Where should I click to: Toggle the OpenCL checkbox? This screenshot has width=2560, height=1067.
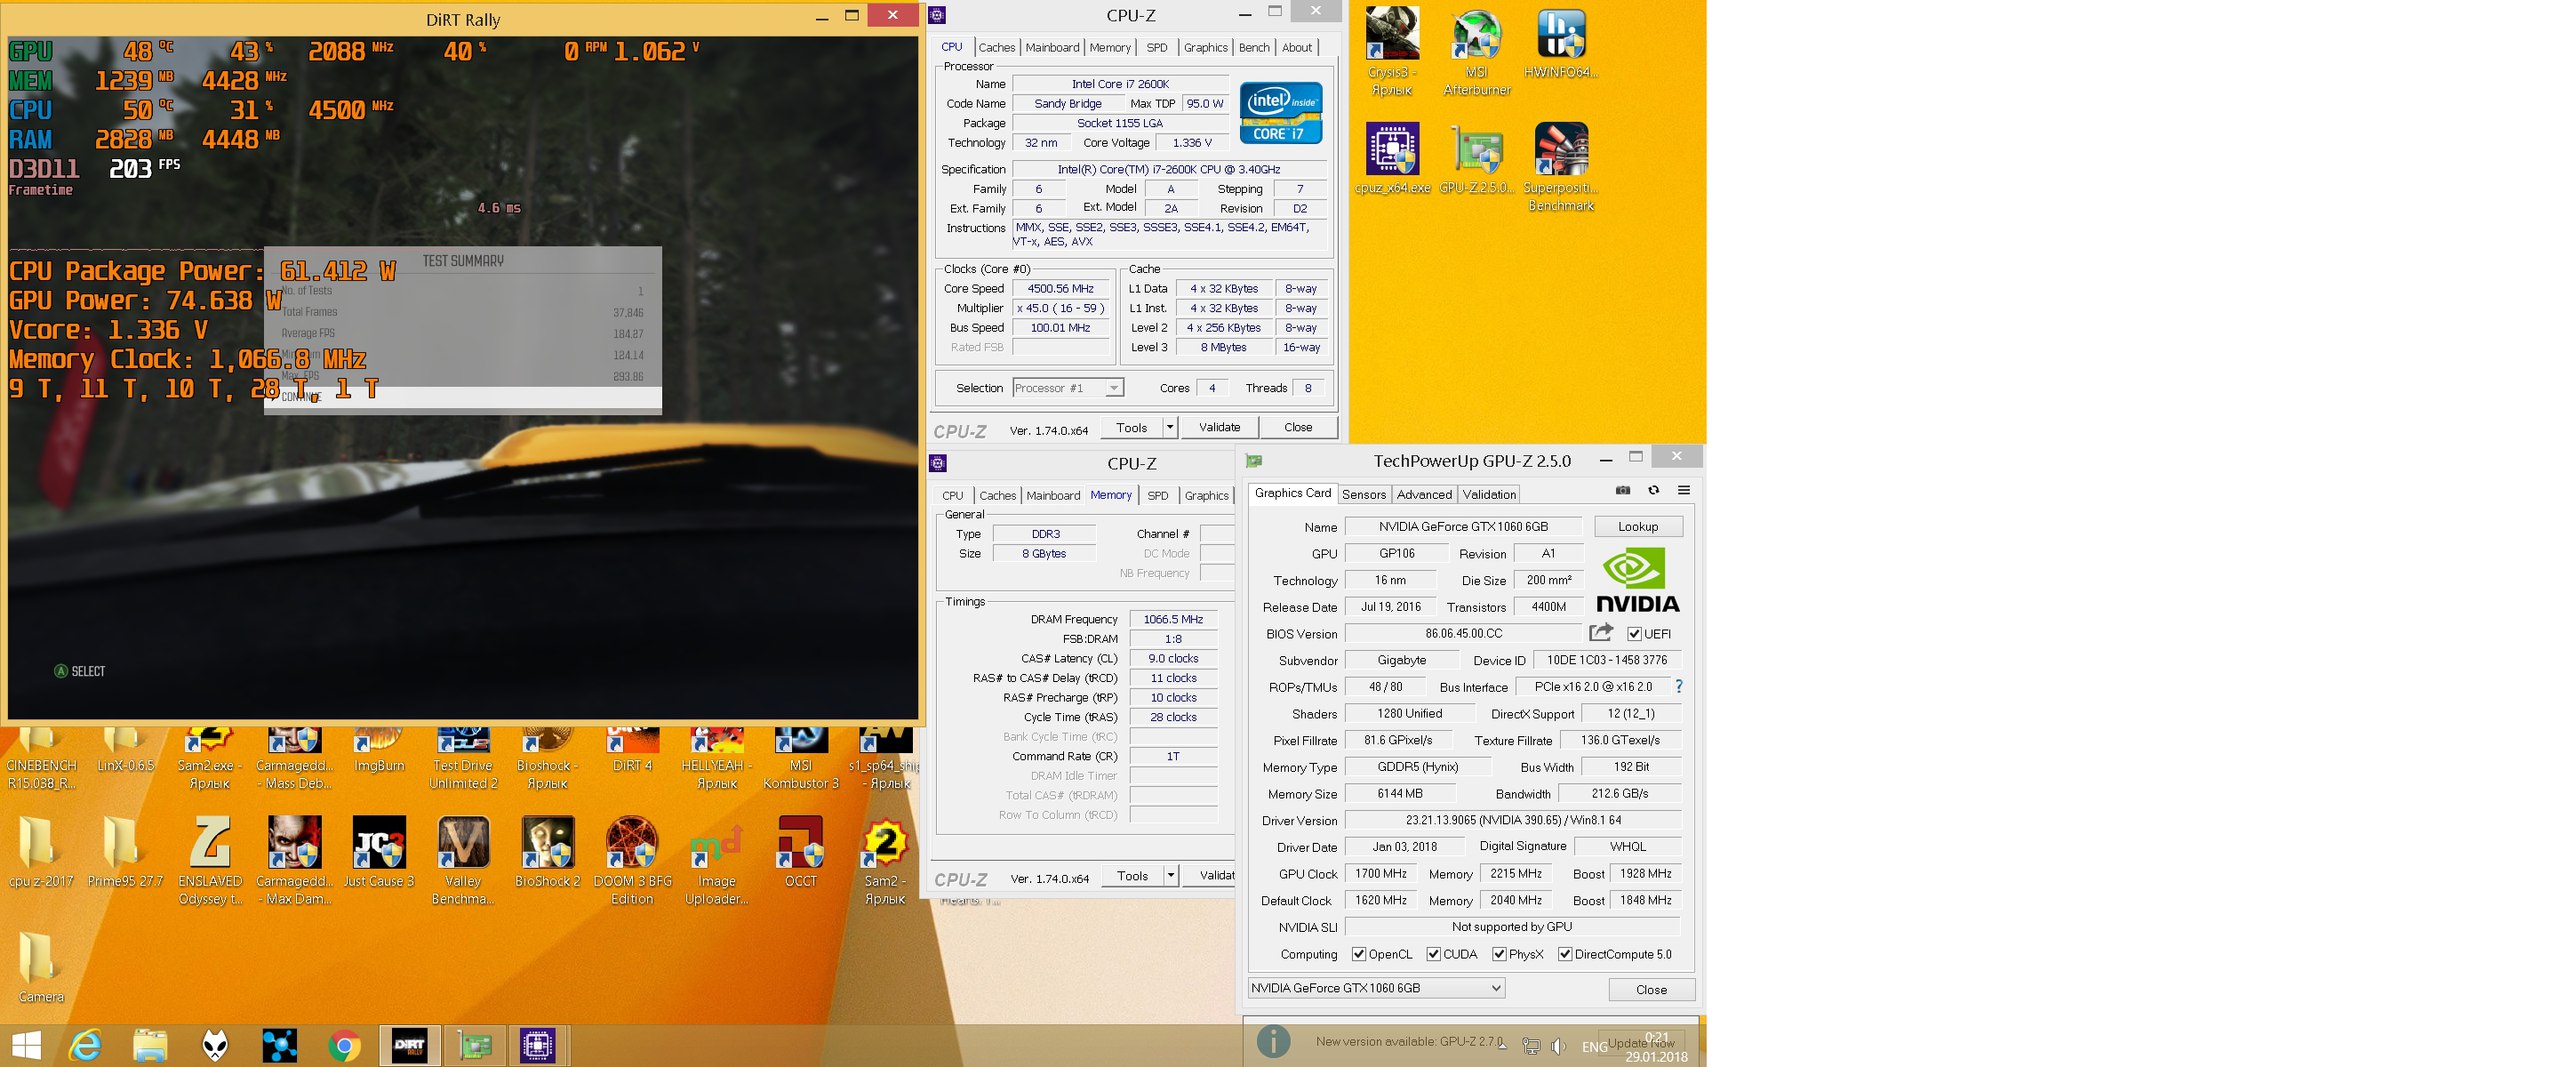tap(1358, 954)
